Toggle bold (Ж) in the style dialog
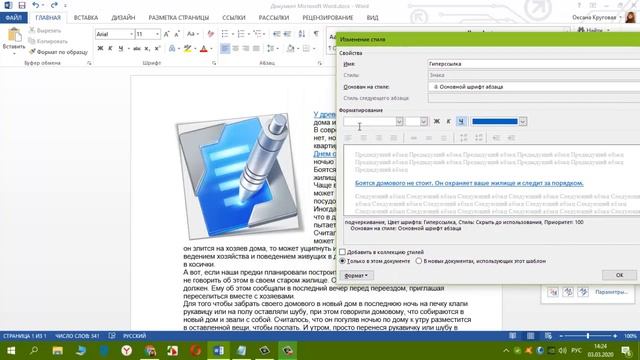 click(437, 121)
